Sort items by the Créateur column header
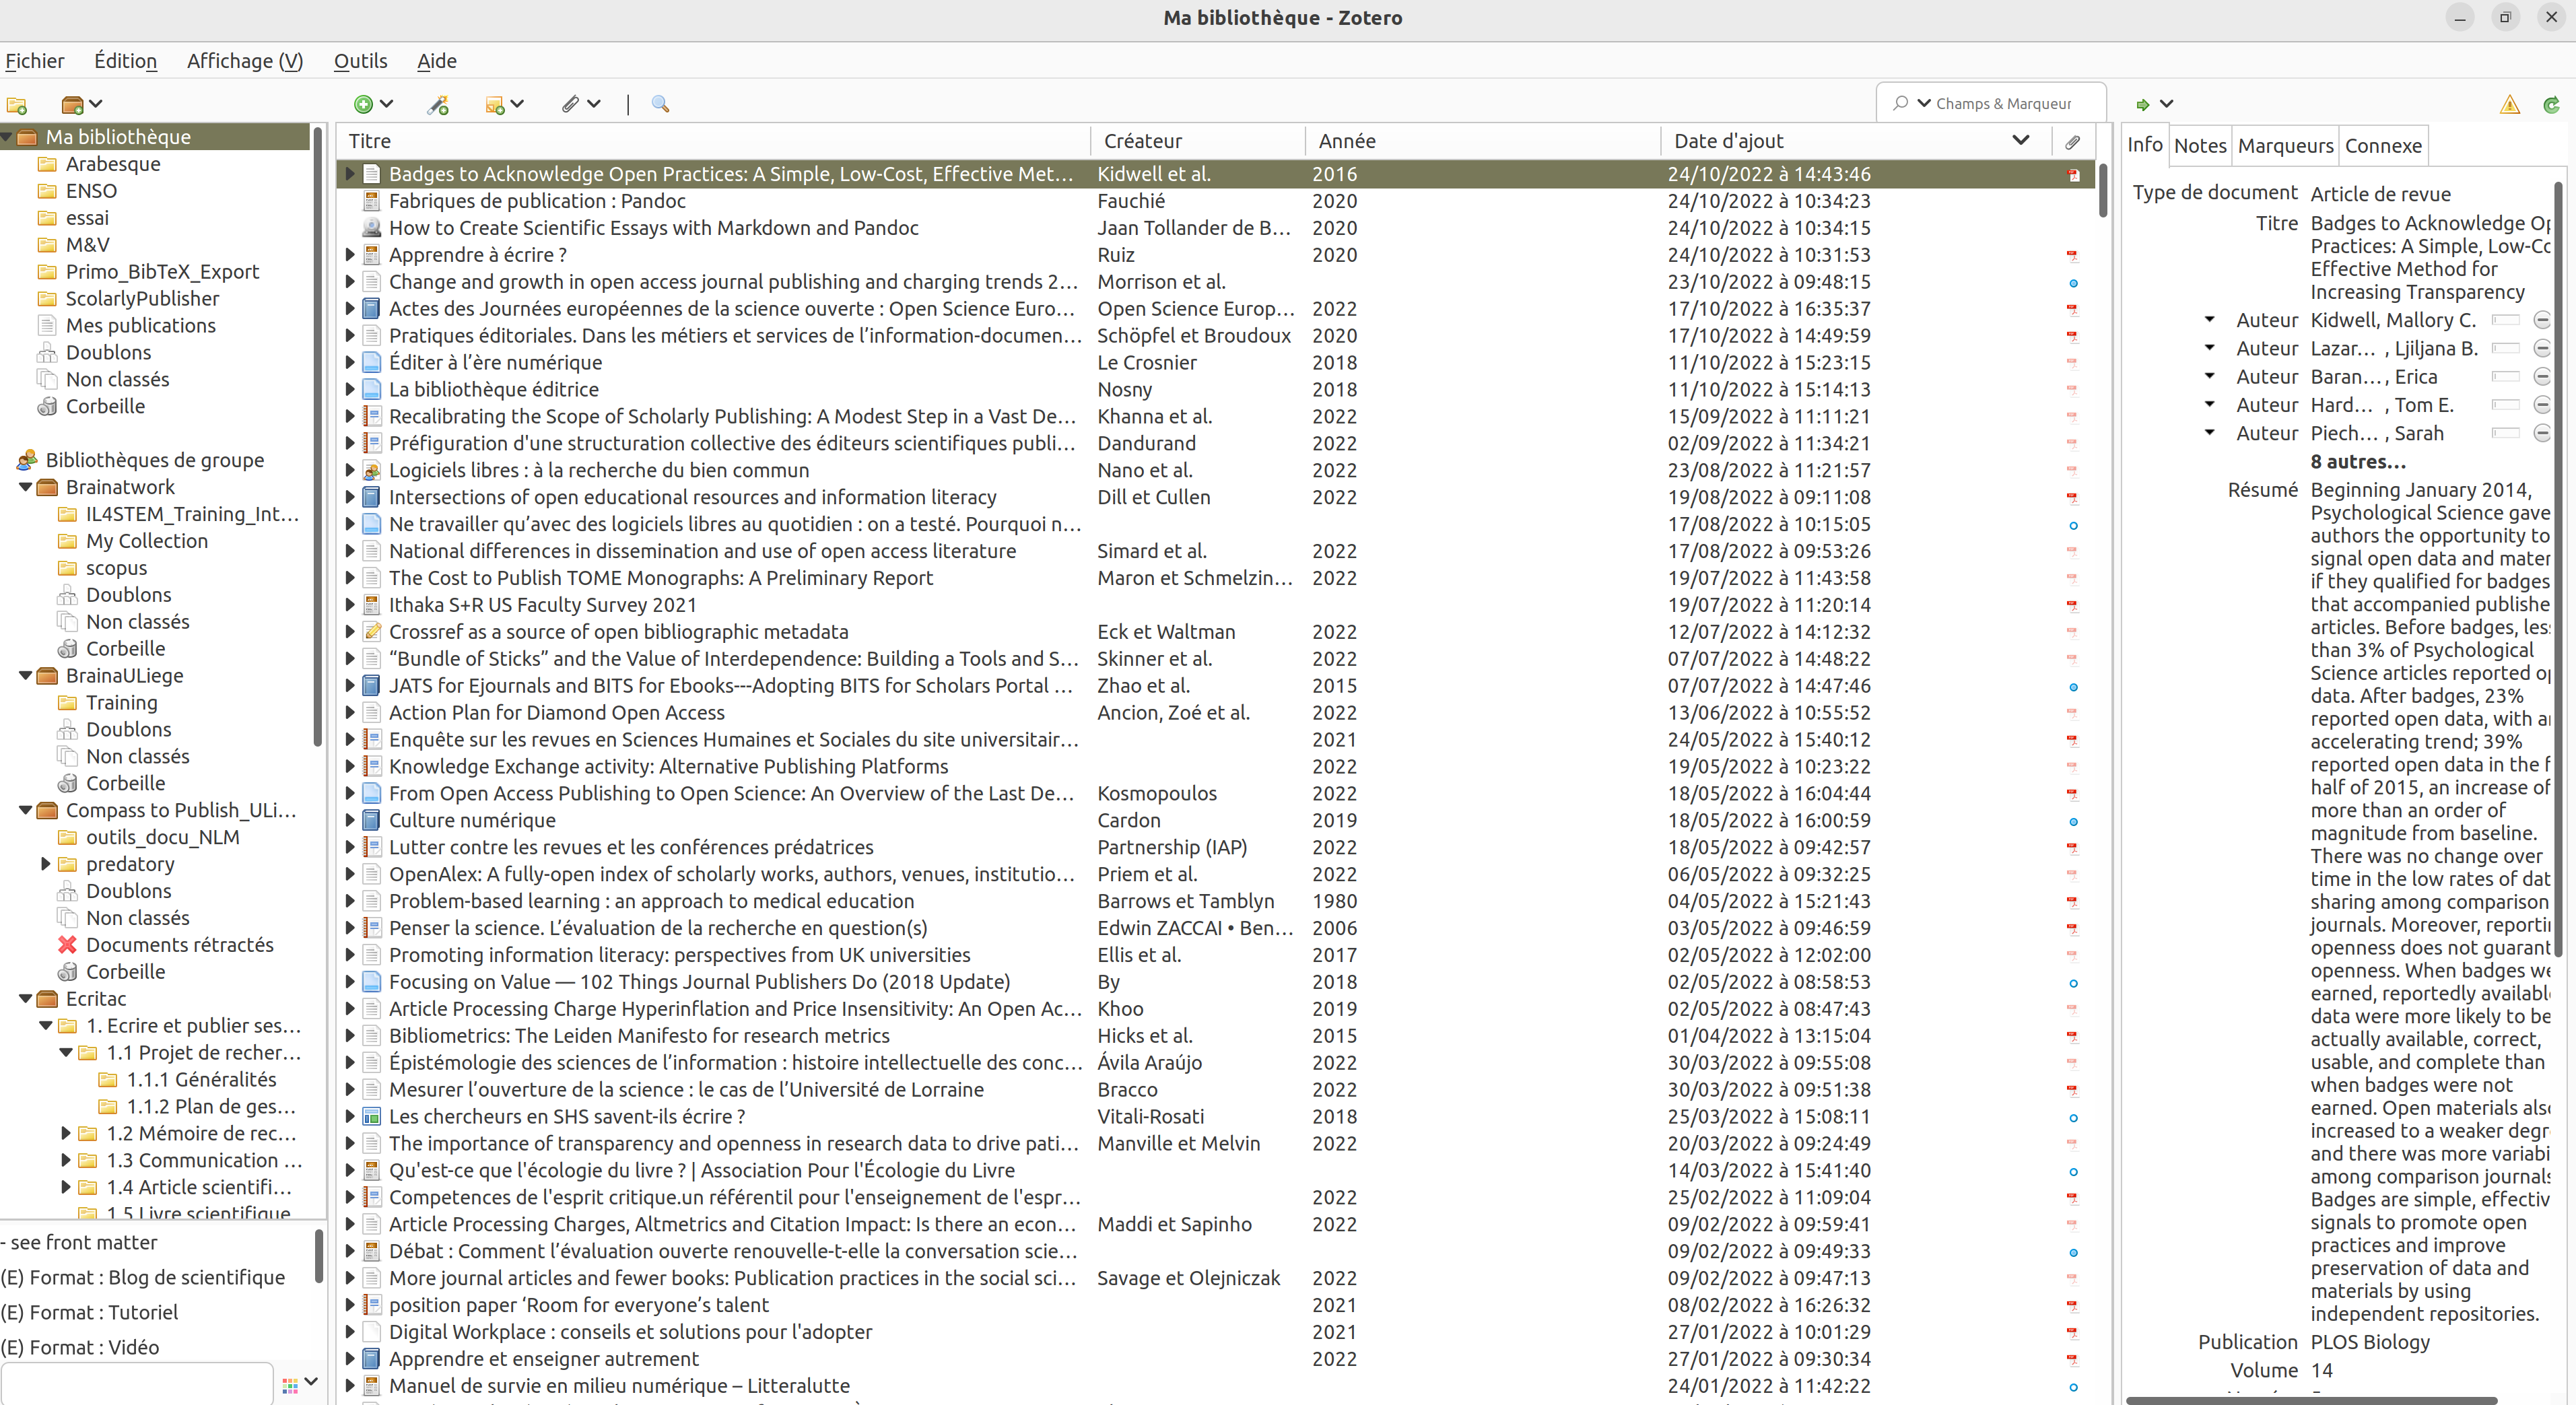 click(1198, 142)
